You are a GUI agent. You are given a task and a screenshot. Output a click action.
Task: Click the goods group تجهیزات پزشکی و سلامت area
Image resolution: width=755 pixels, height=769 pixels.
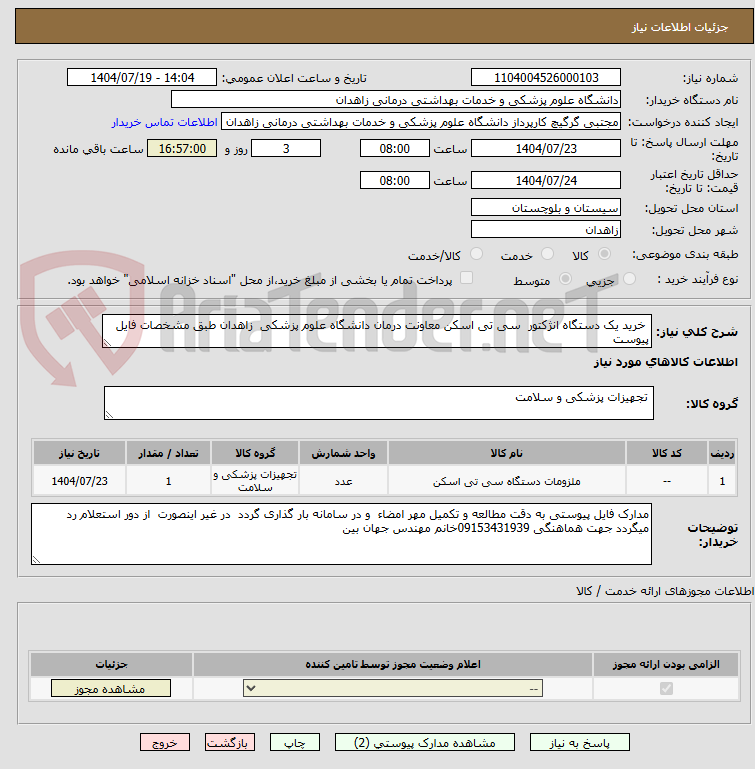pyautogui.click(x=379, y=403)
